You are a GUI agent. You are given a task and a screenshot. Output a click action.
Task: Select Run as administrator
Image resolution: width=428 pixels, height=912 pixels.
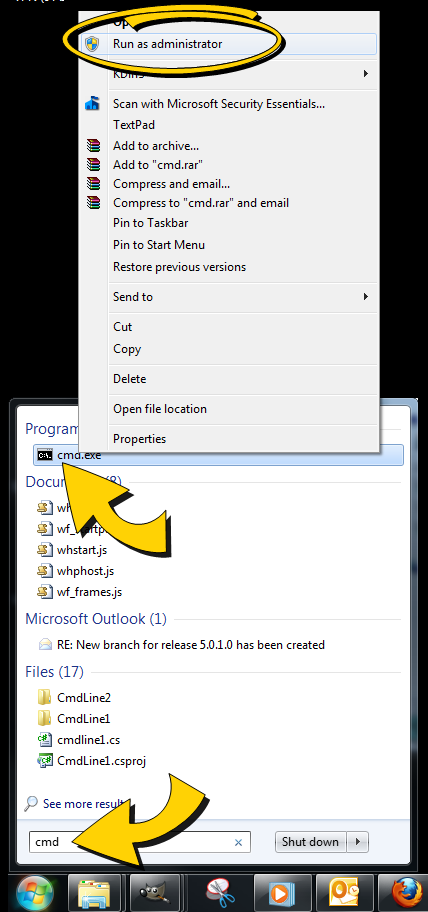(x=167, y=44)
